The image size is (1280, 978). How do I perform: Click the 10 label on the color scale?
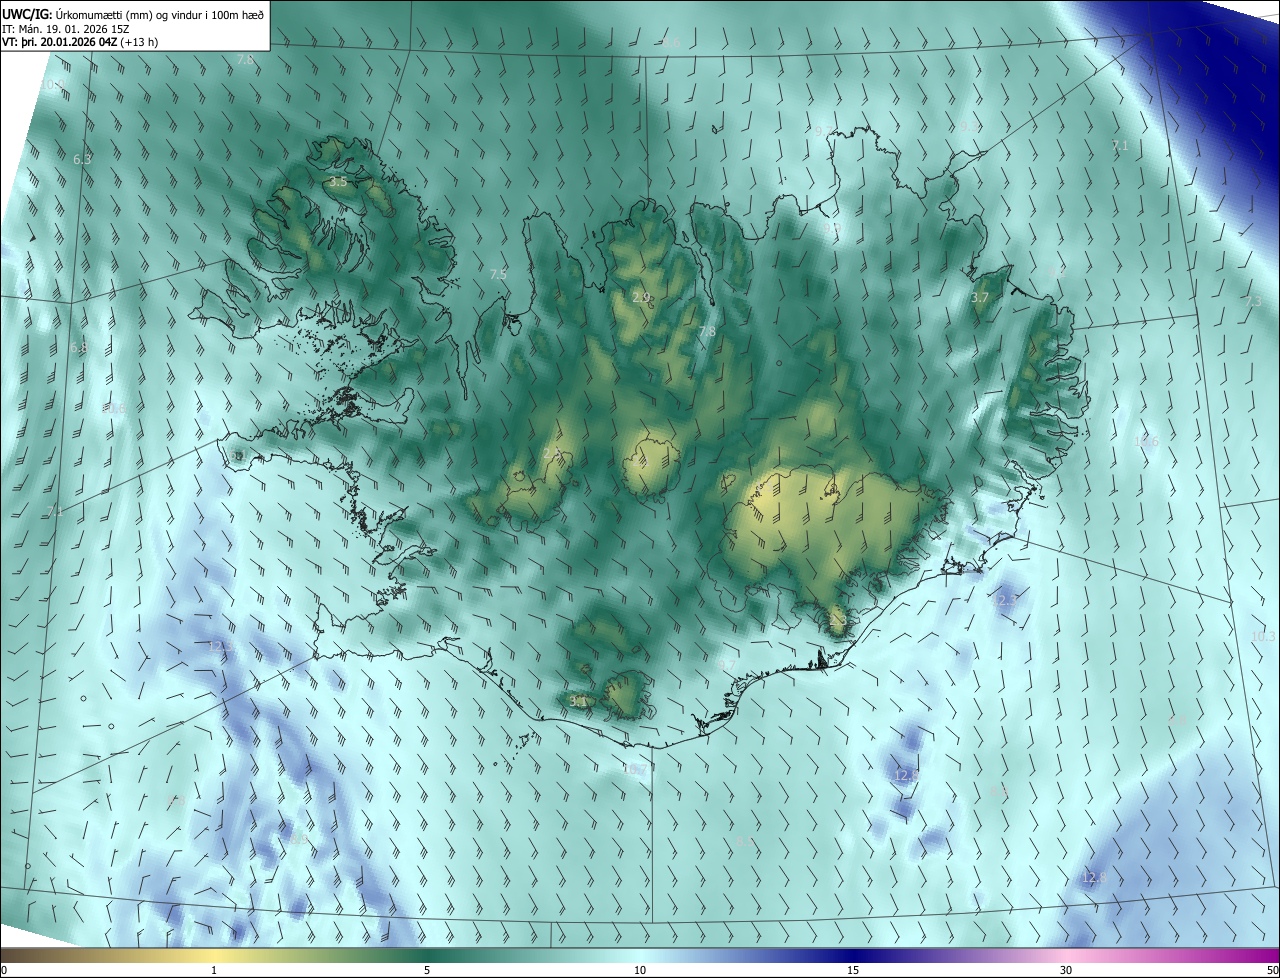(x=640, y=971)
